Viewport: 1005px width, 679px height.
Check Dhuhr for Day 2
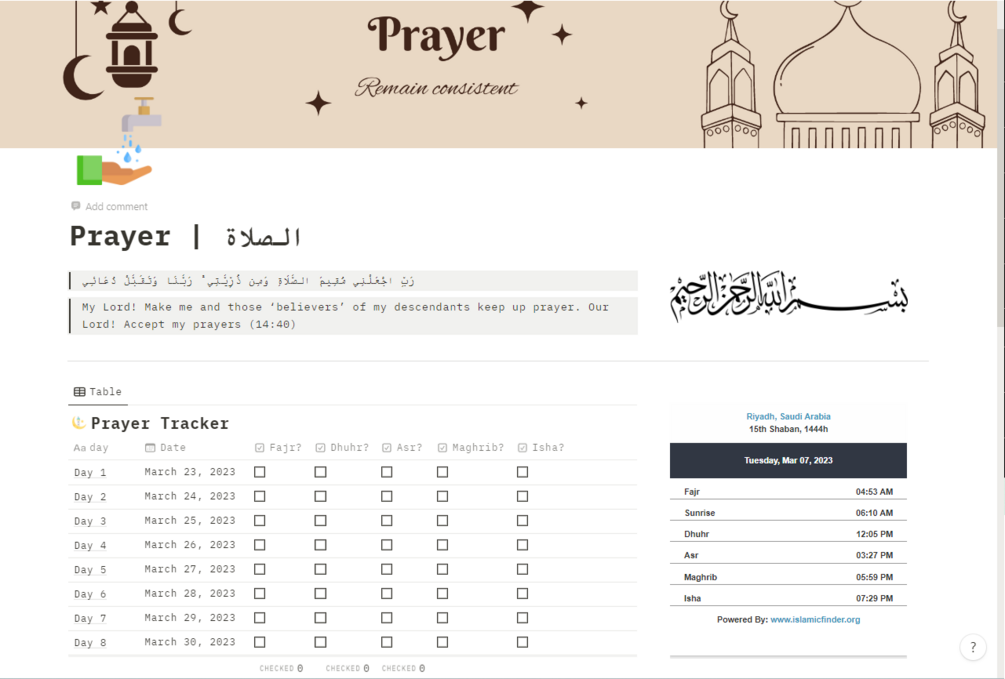tap(320, 496)
